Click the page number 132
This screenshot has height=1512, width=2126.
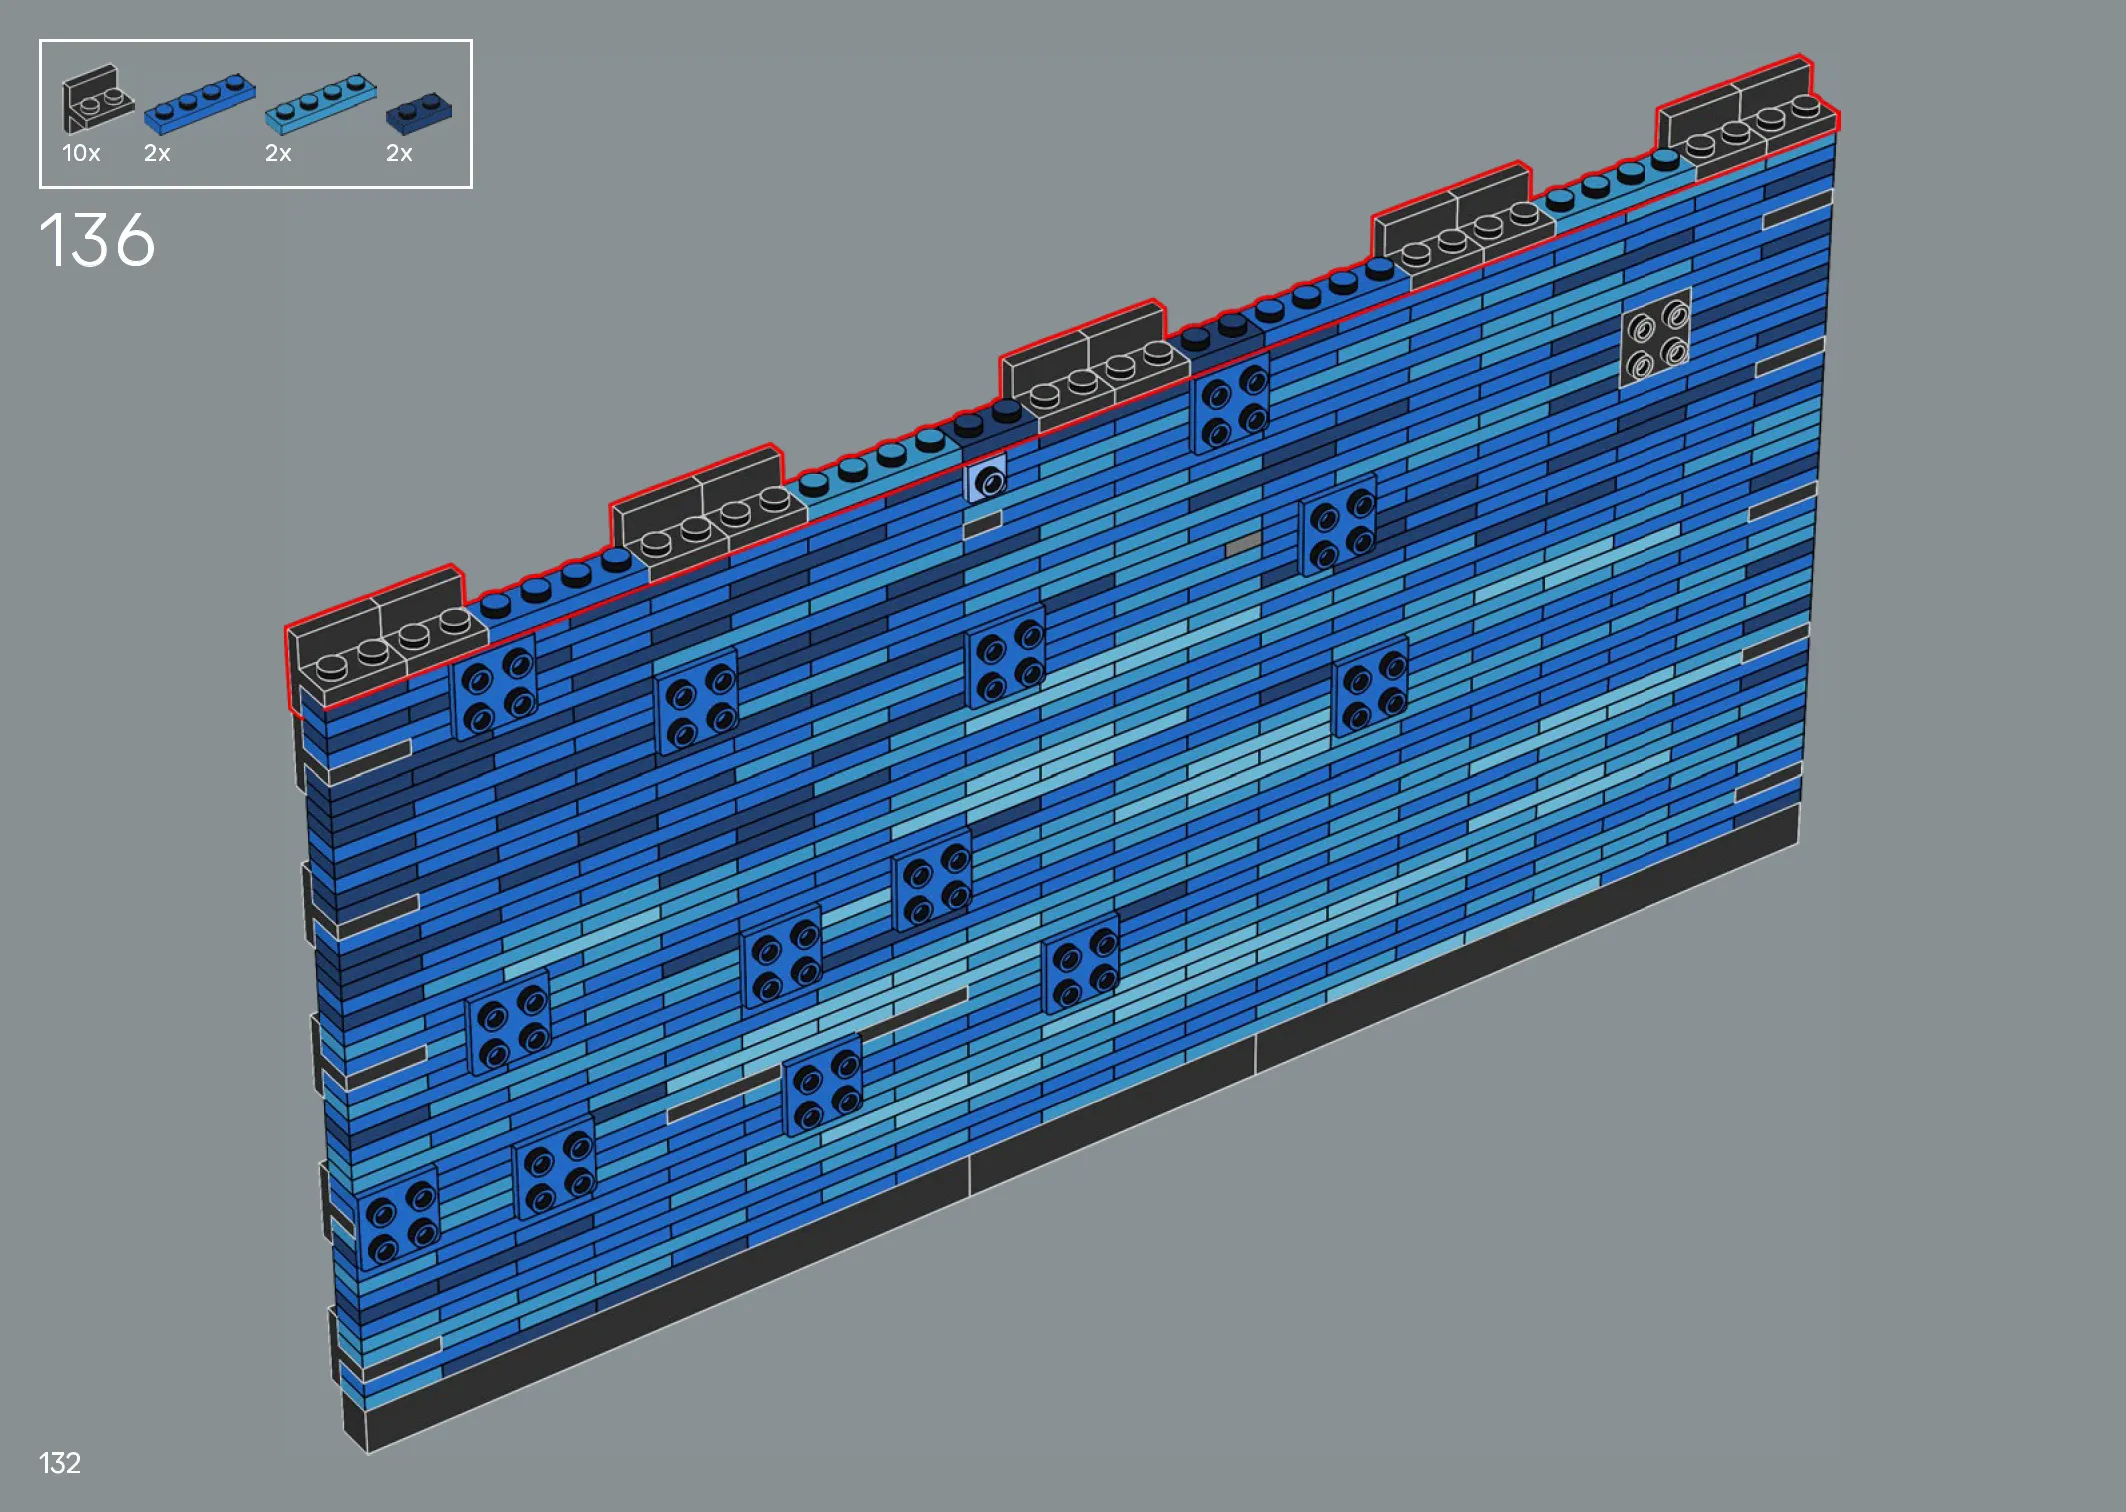(x=59, y=1463)
